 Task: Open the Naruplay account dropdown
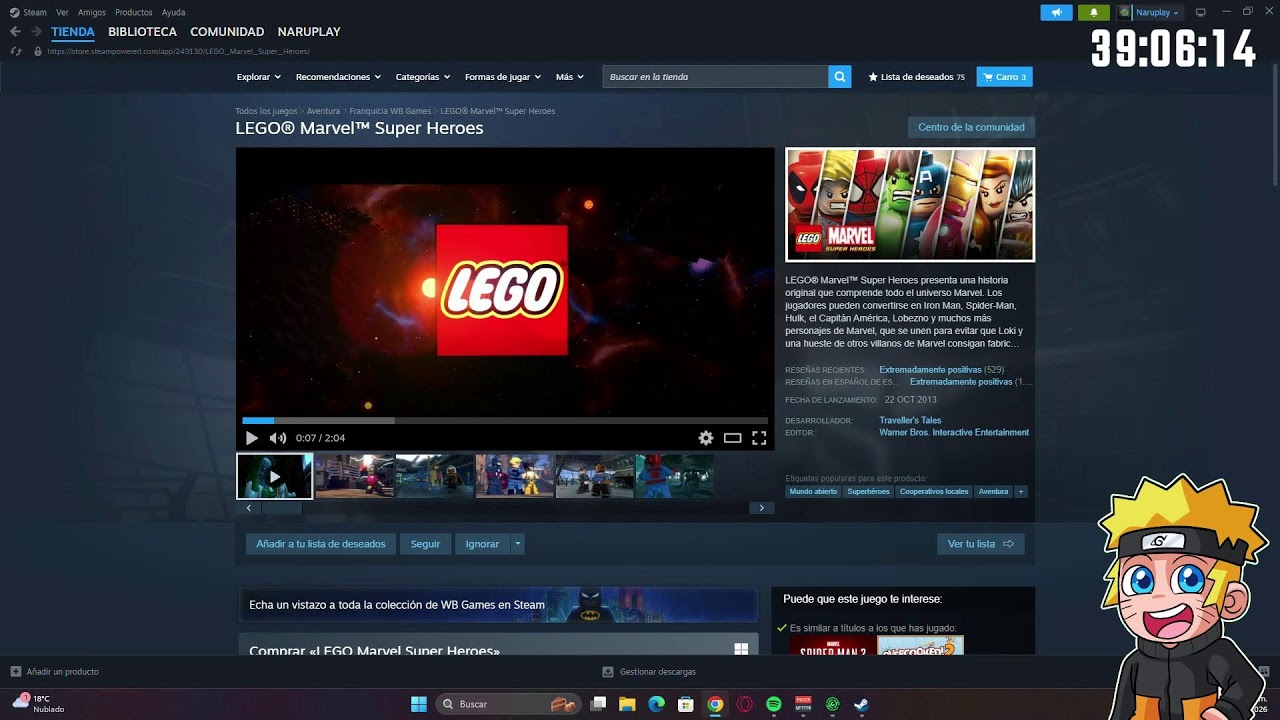(x=1157, y=12)
